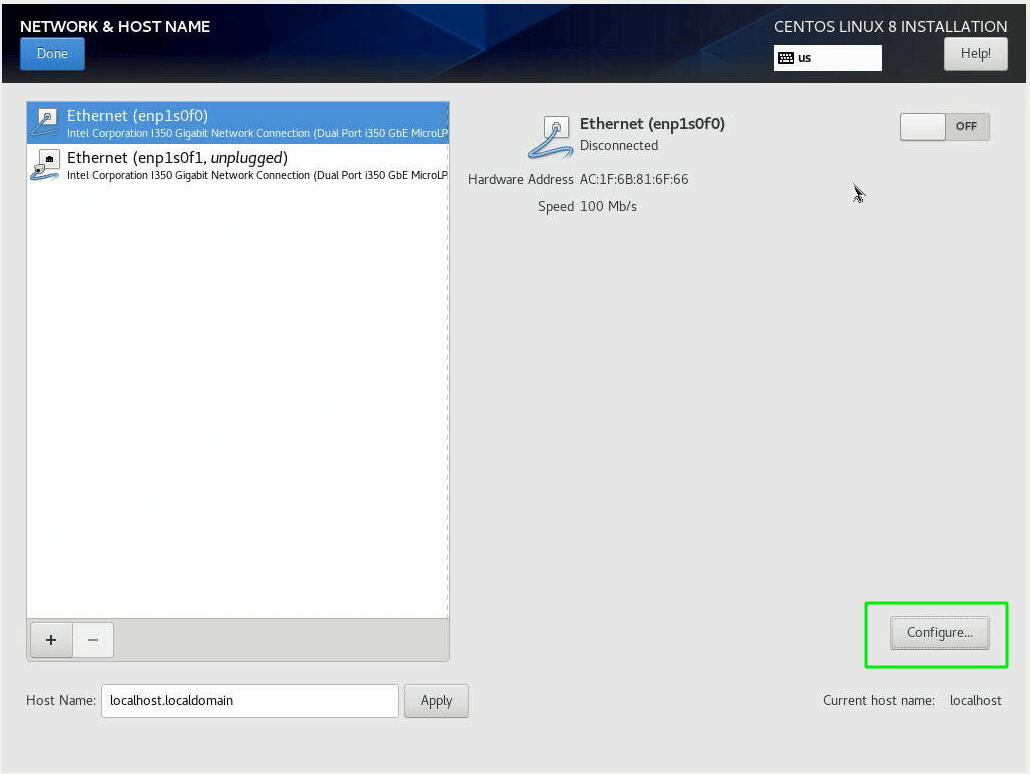The image size is (1030, 774).
Task: Apply the host name
Action: [x=436, y=701]
